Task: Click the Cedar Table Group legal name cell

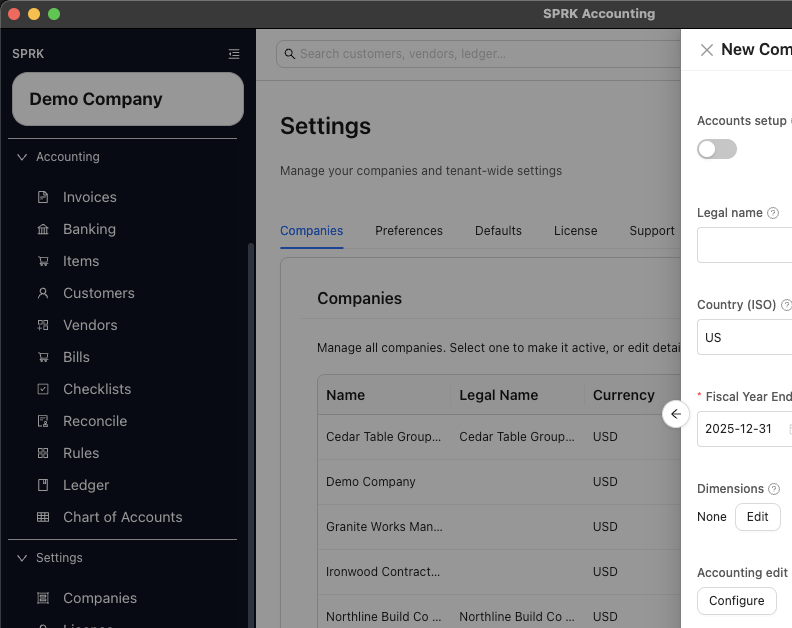Action: [x=517, y=437]
